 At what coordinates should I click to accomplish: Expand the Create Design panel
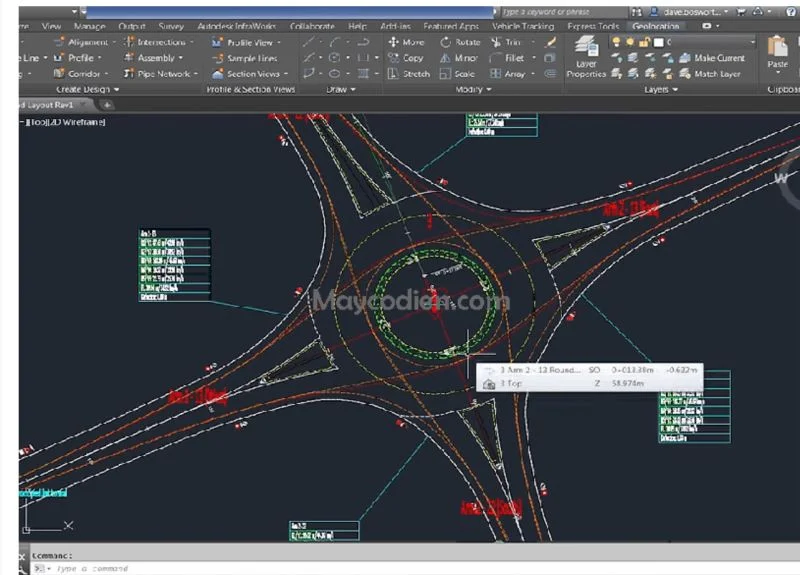tap(87, 89)
